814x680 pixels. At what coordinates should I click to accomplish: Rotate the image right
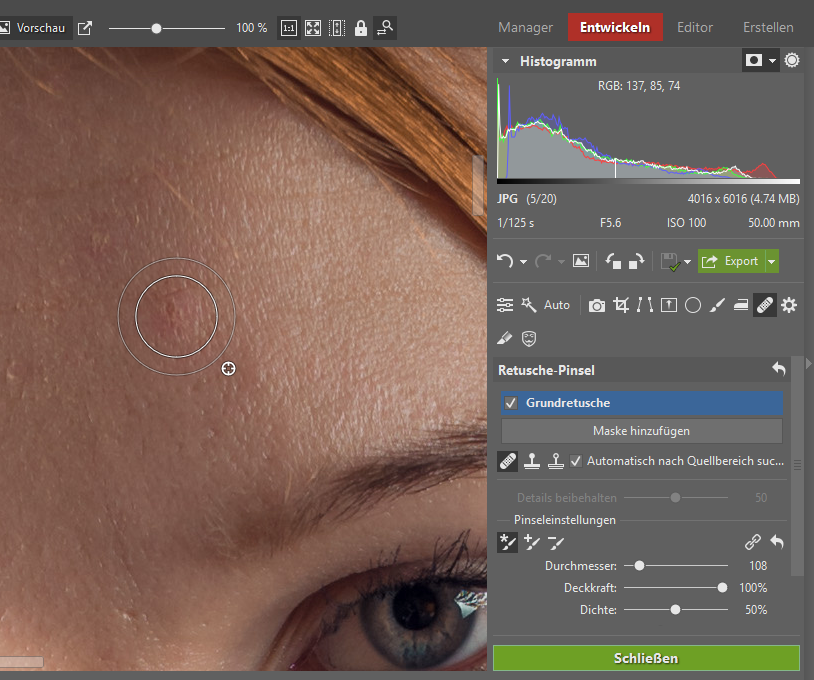pos(636,261)
